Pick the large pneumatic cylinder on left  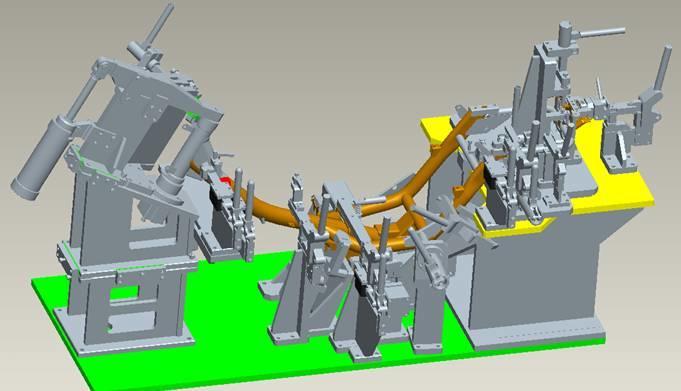coord(43,158)
